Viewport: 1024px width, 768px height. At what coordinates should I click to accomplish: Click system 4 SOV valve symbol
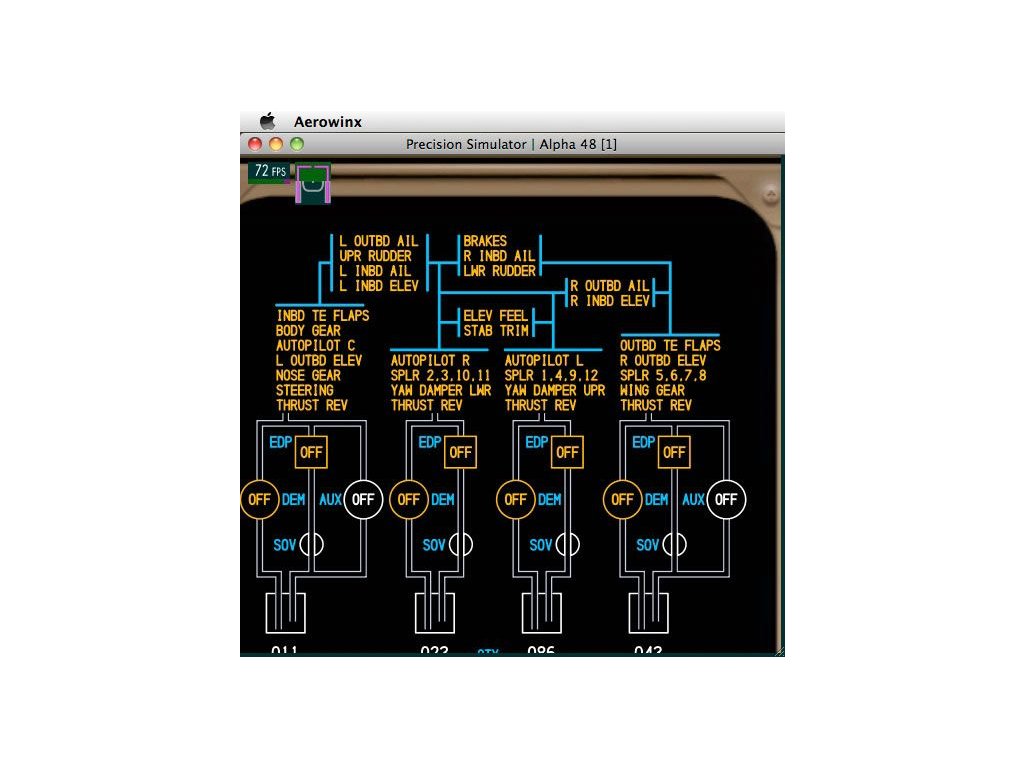pyautogui.click(x=674, y=545)
